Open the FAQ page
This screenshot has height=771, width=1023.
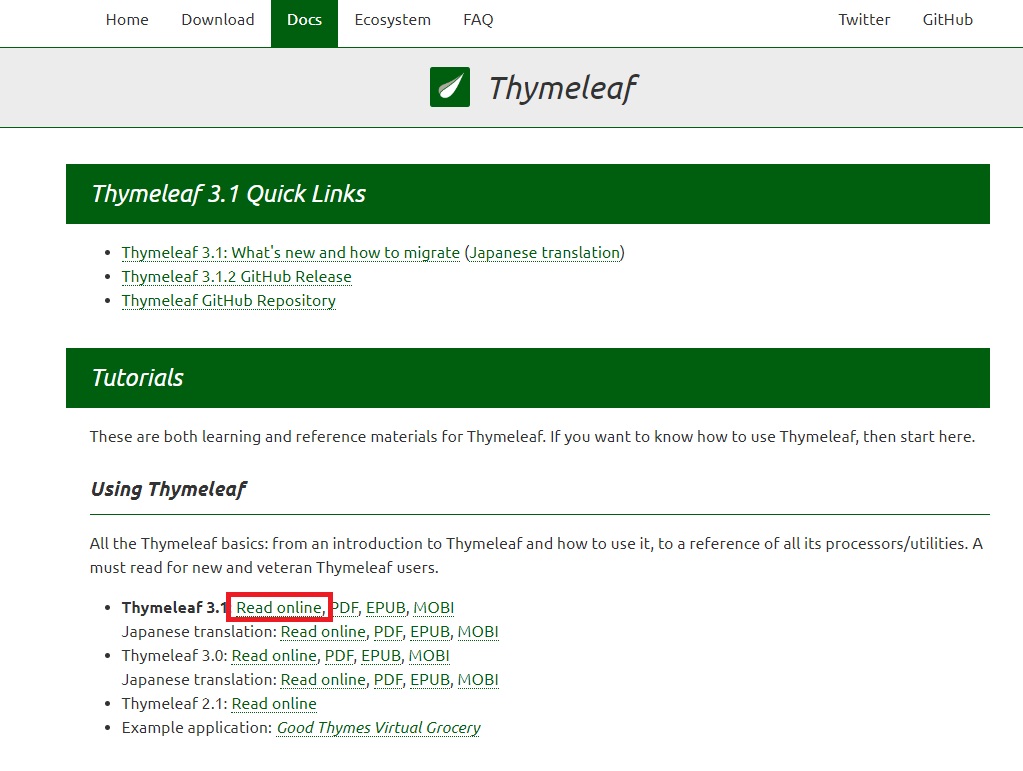478,20
